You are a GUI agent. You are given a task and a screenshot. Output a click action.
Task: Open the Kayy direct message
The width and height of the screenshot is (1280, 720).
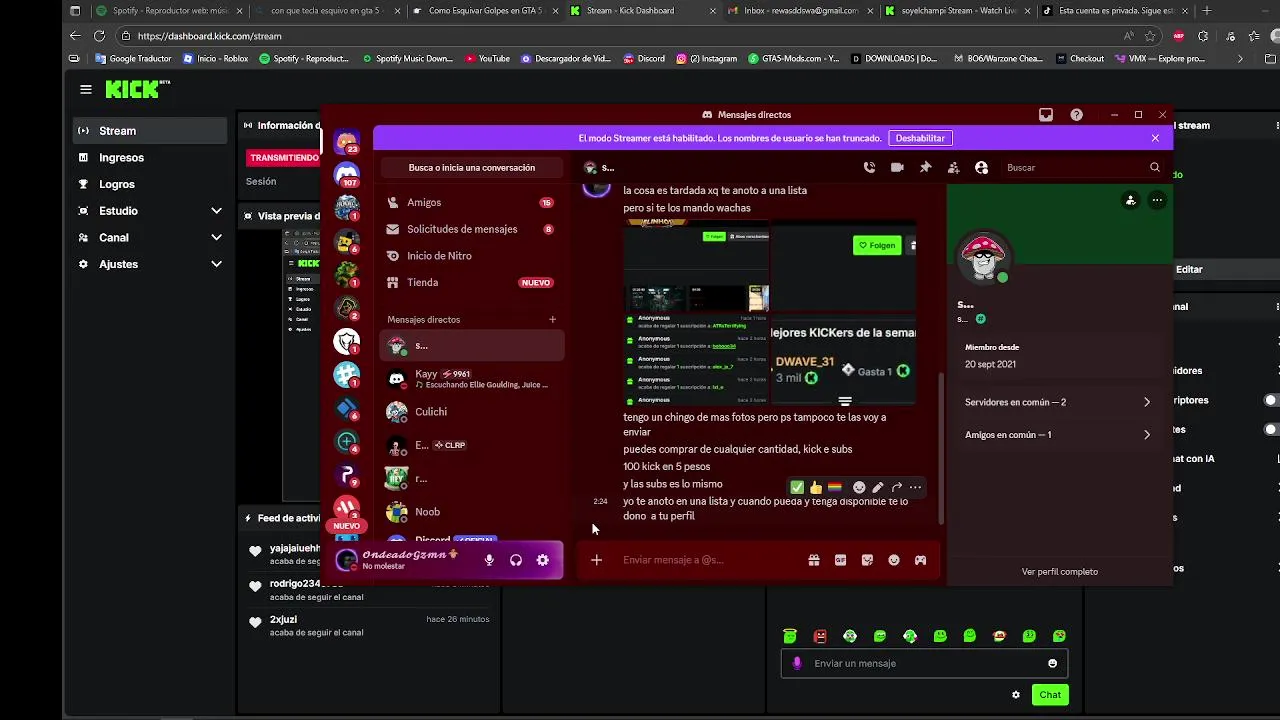click(x=472, y=379)
